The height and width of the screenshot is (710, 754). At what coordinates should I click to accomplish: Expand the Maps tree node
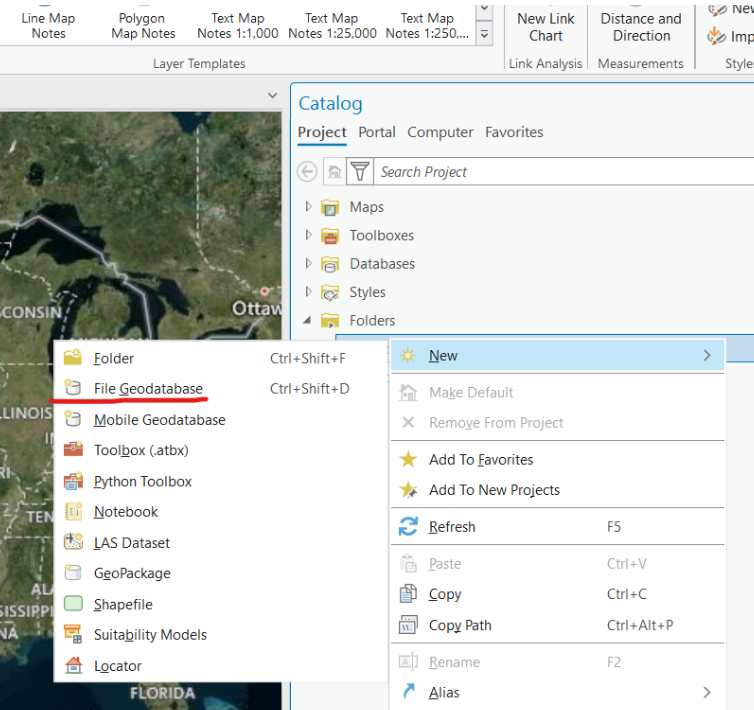pyautogui.click(x=308, y=207)
